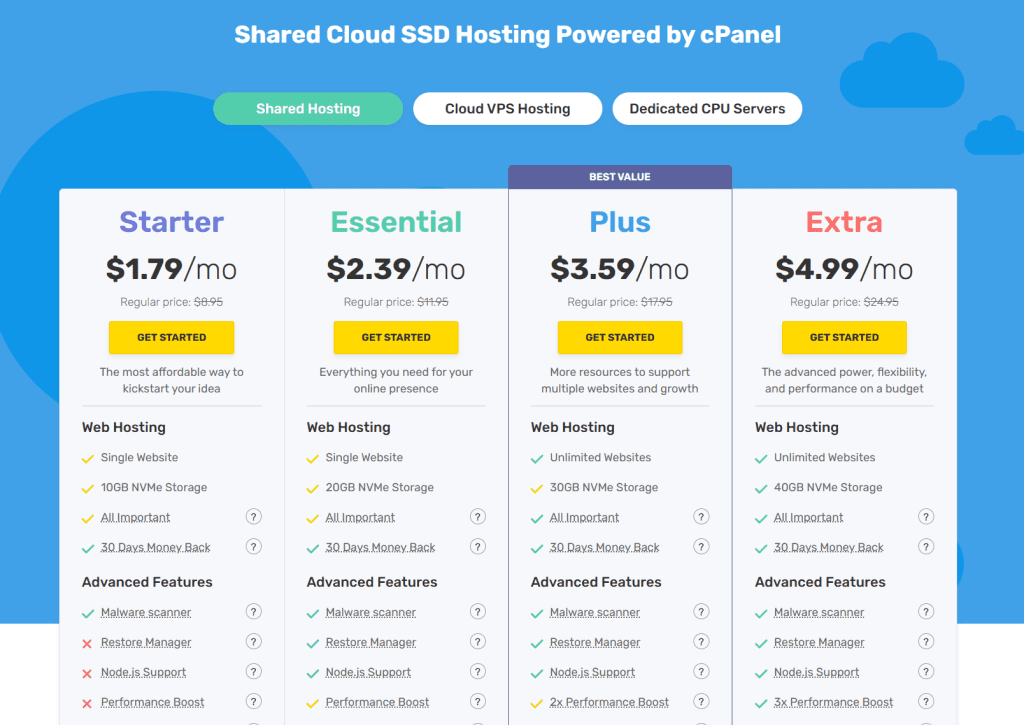Screen dimensions: 1024x725
Task: Click help icon beside Essential 30 Days Money Back
Action: pos(478,547)
